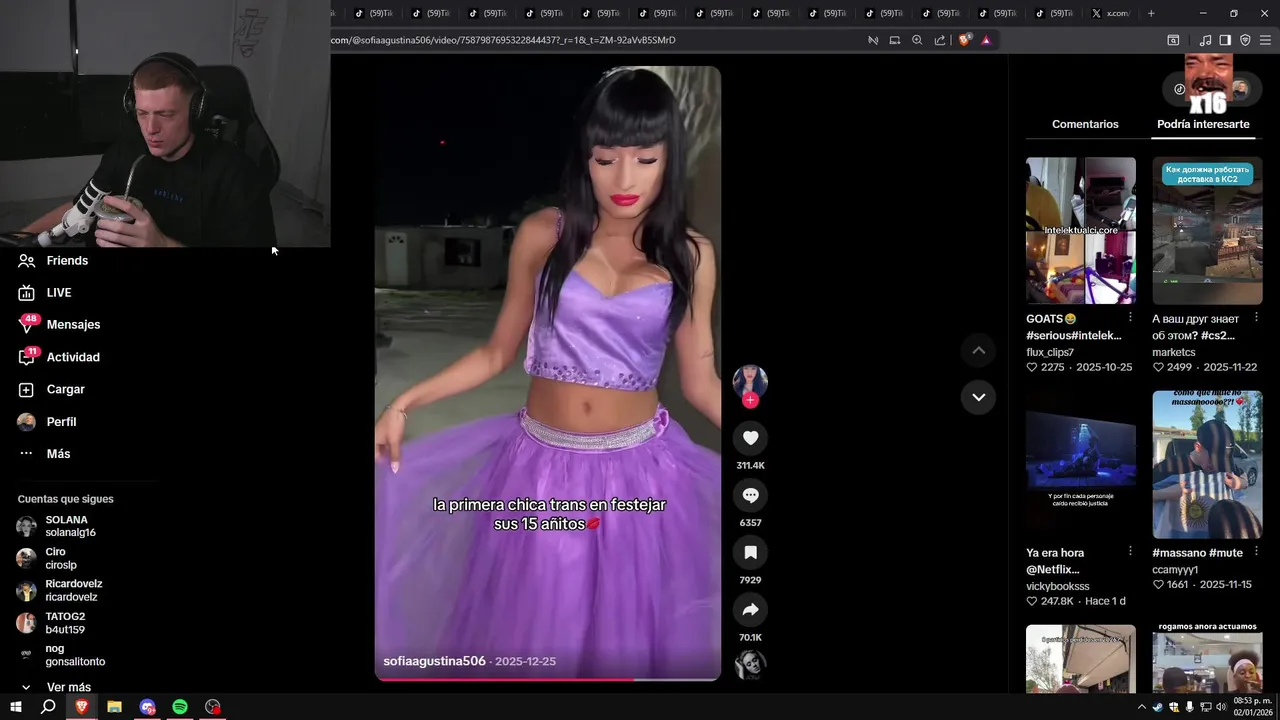Viewport: 1280px width, 720px height.
Task: Switch to the x.com browser tab
Action: coord(1110,13)
